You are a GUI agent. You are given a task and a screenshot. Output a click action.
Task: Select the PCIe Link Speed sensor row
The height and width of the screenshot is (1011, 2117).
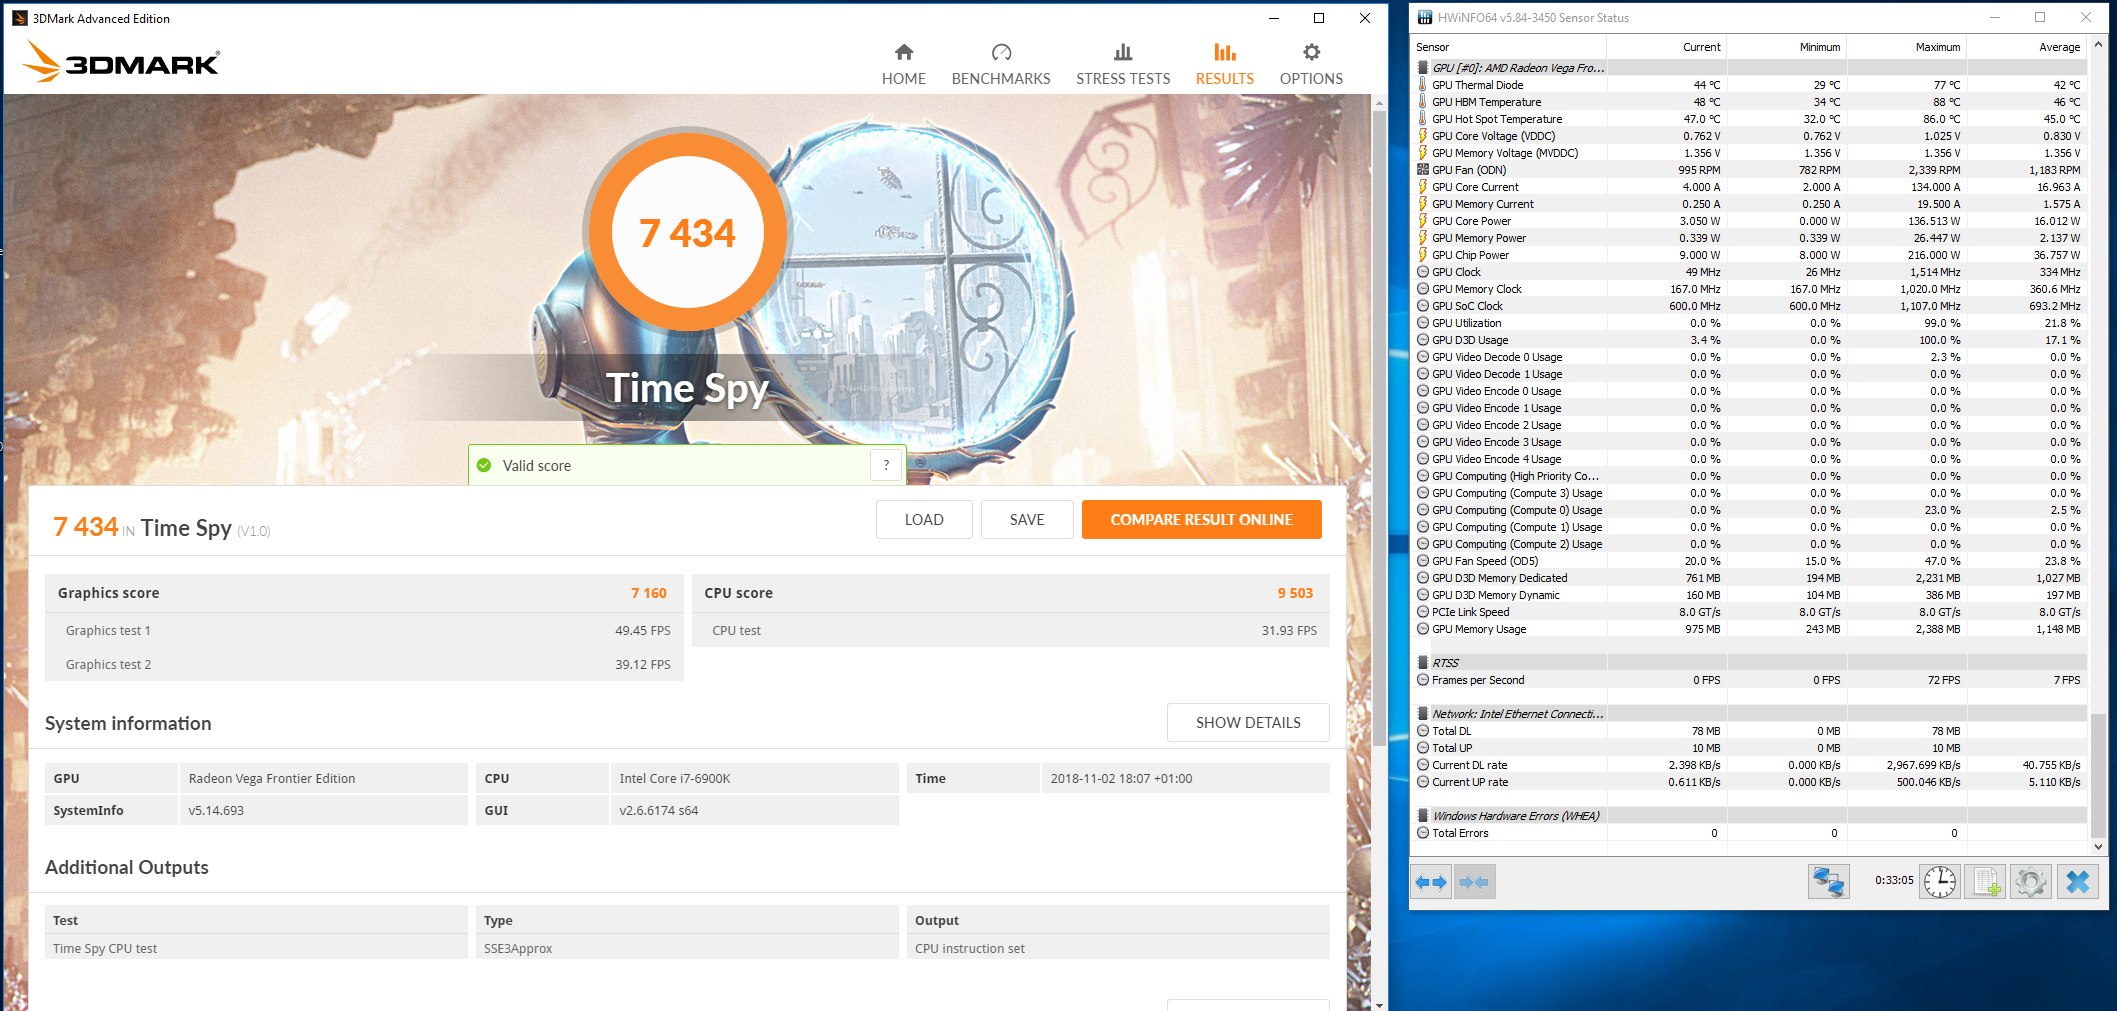[x=1750, y=612]
